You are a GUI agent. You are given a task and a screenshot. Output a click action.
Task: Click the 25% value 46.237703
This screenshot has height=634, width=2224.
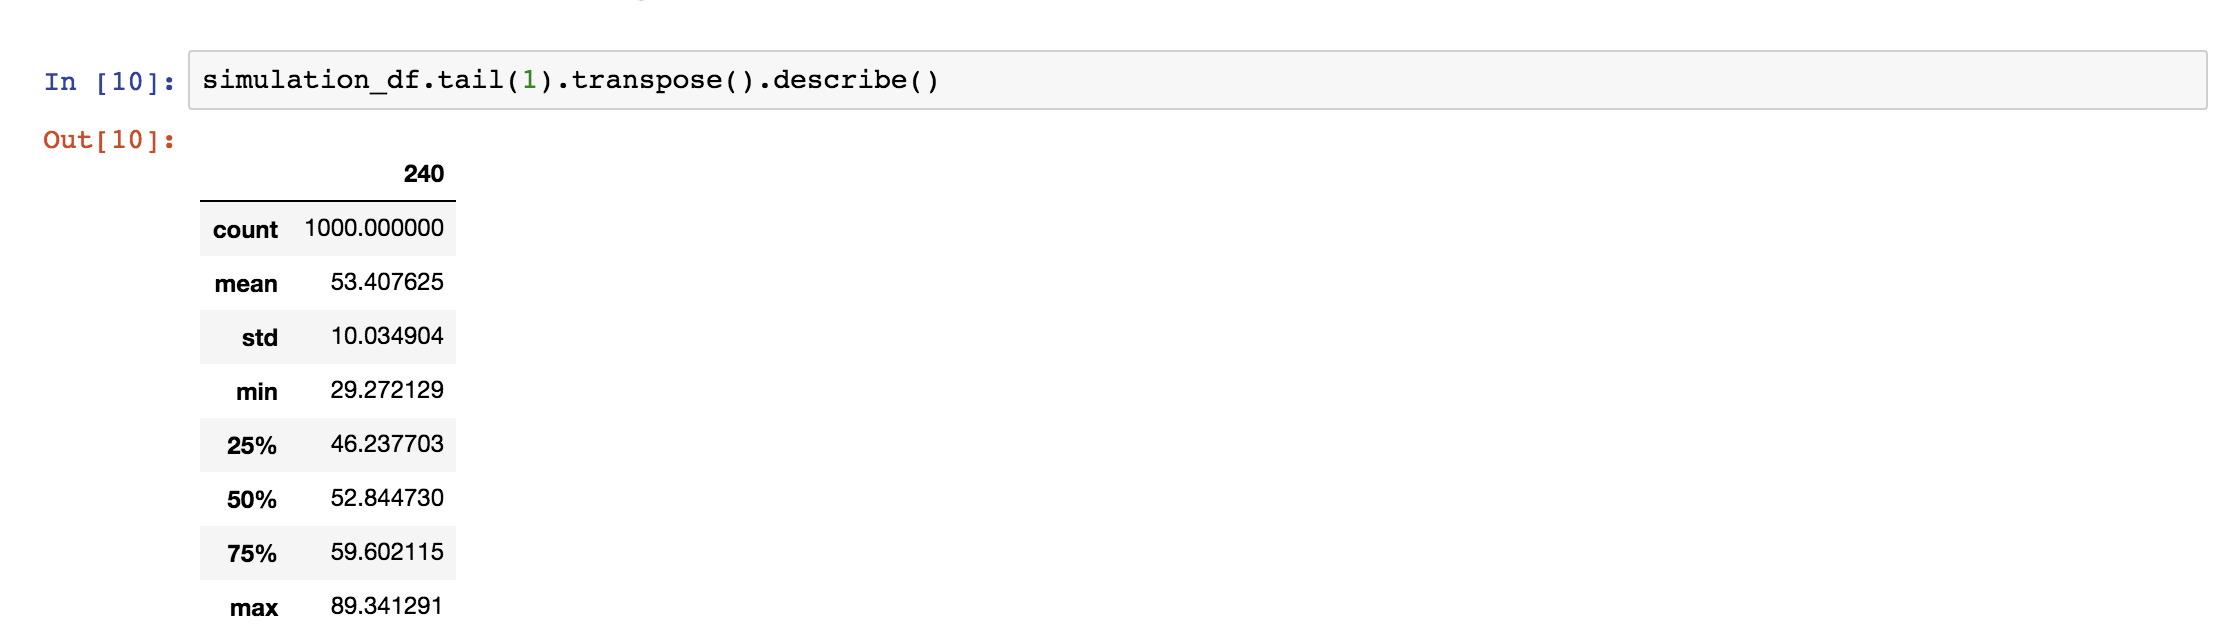click(x=387, y=444)
